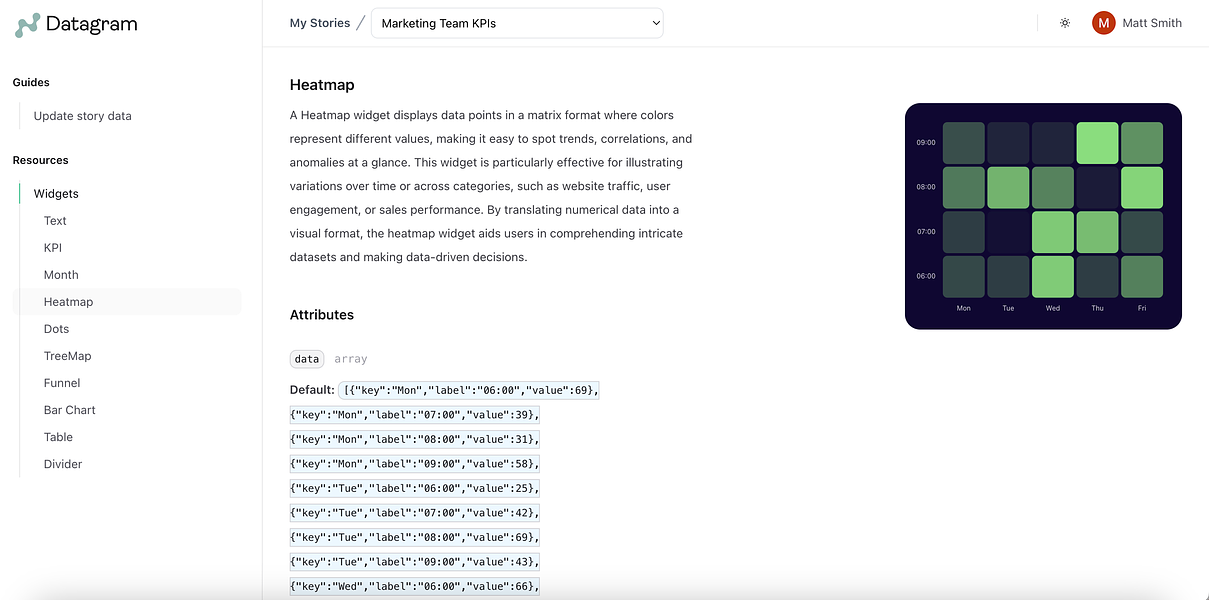Open the Marketing Team KPIs story dropdown
Image resolution: width=1209 pixels, height=600 pixels.
[517, 23]
